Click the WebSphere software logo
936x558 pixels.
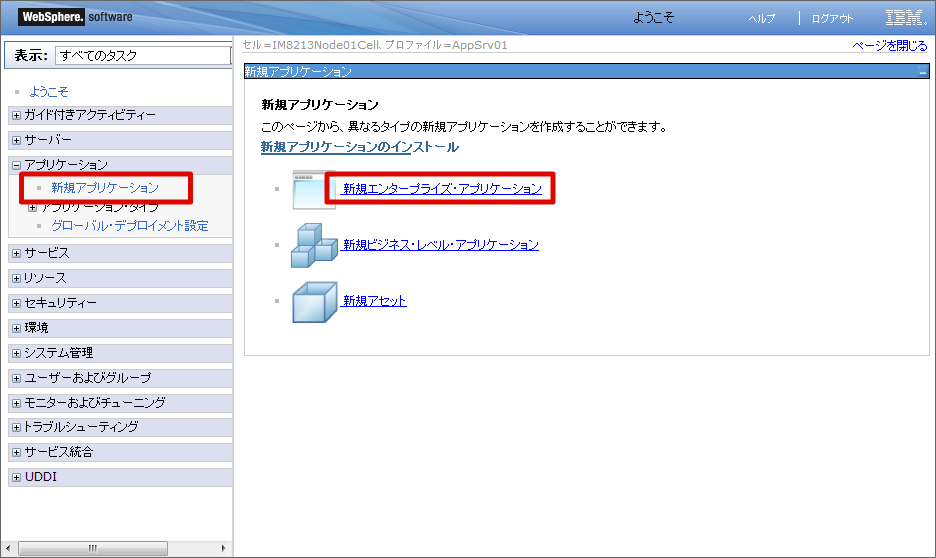pos(76,17)
